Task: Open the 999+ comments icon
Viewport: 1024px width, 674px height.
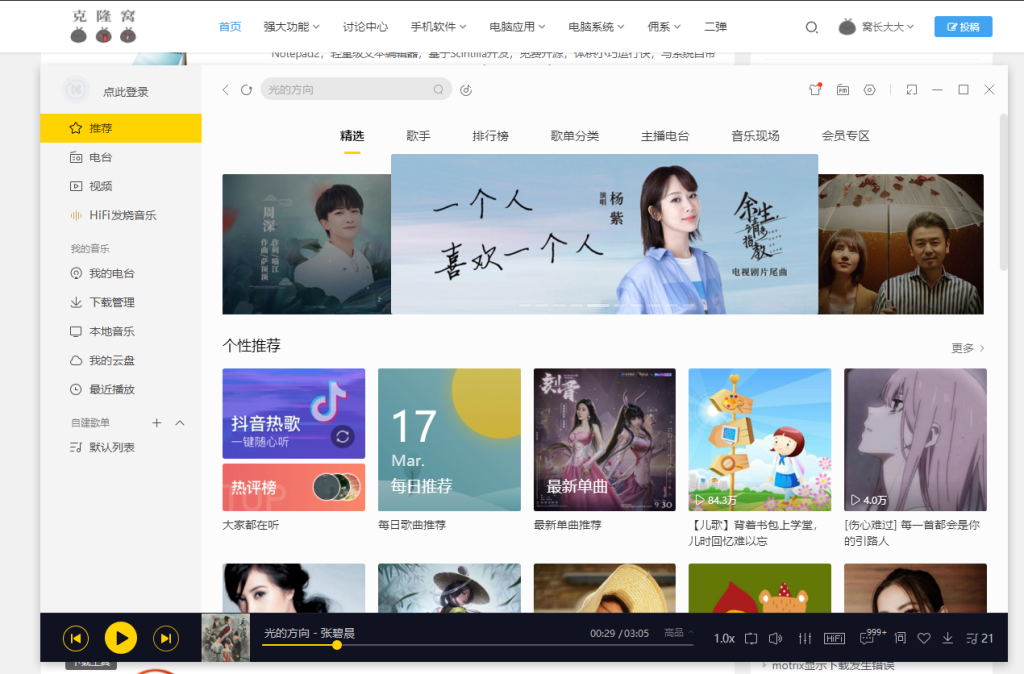Action: 872,636
